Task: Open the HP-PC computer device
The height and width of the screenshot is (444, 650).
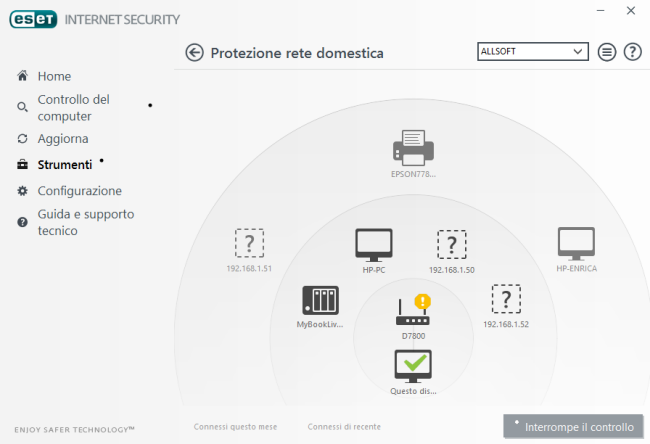Action: click(x=374, y=245)
